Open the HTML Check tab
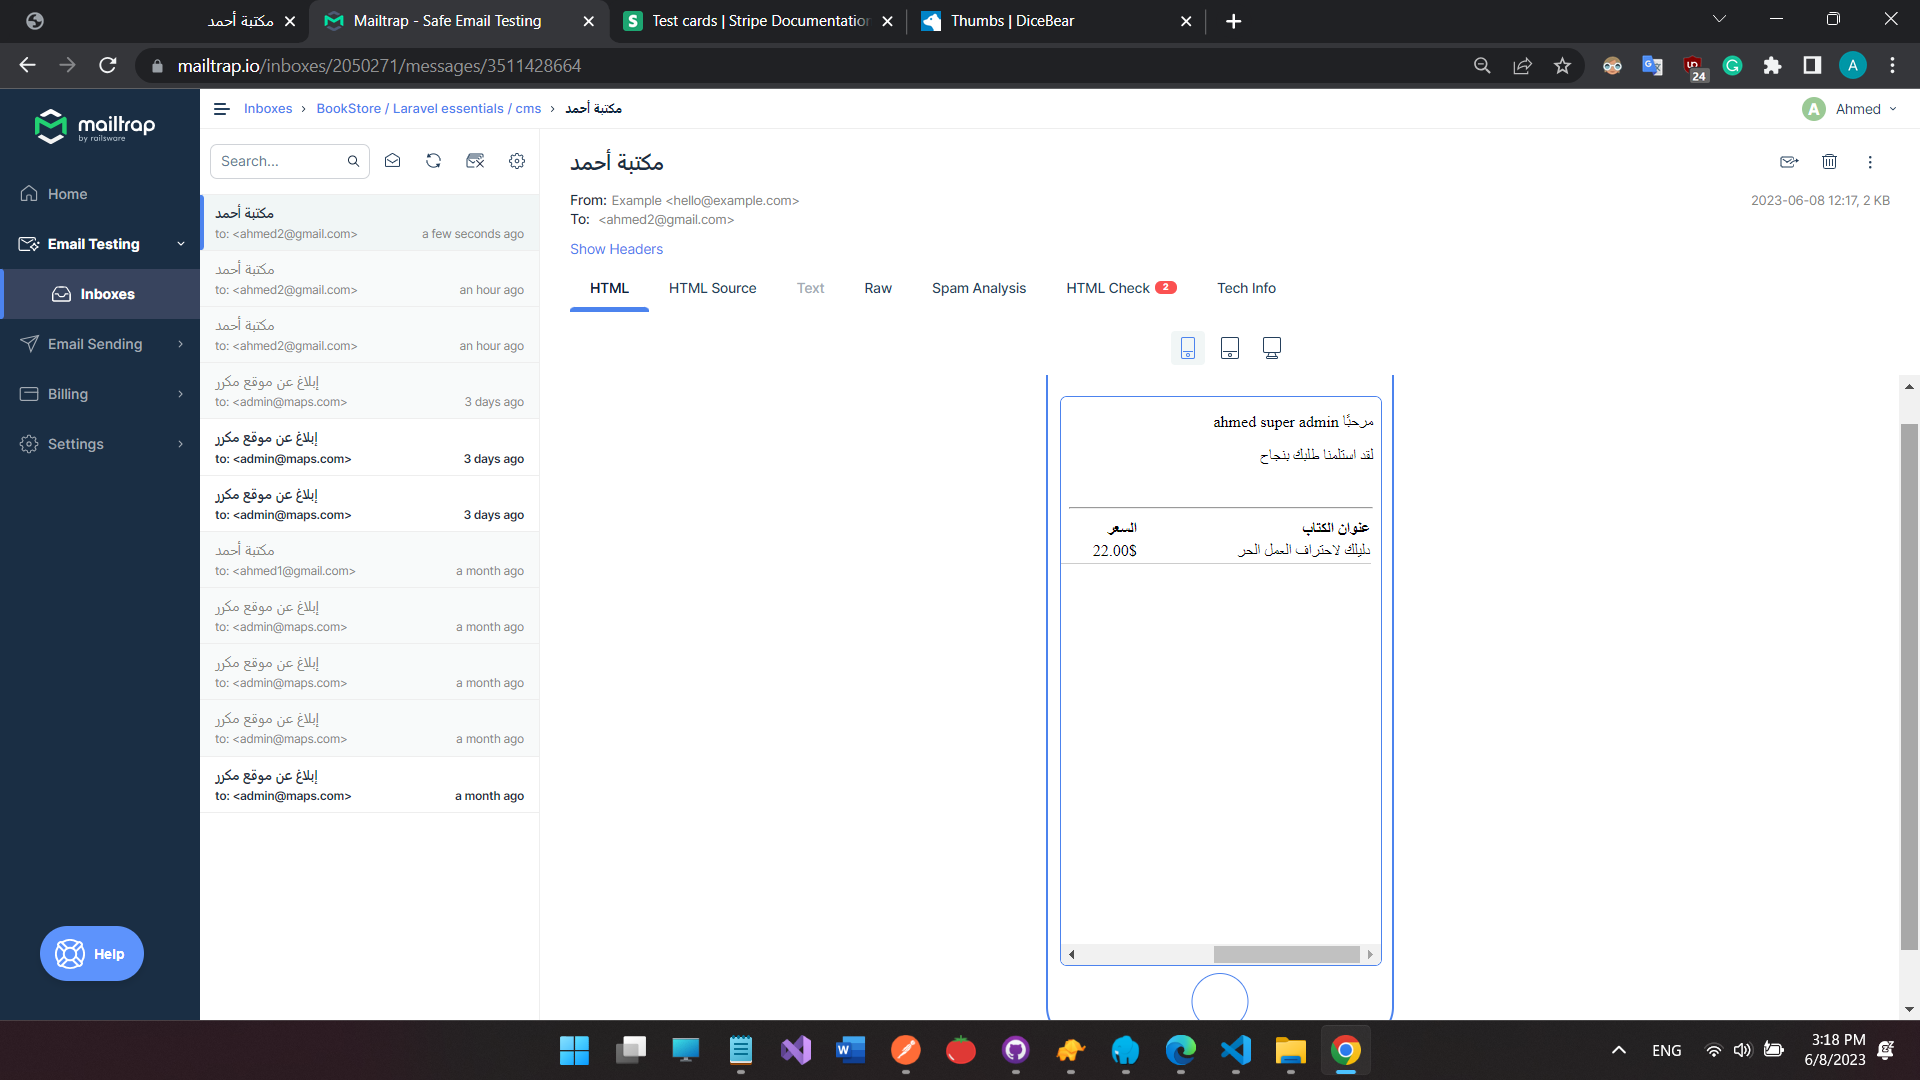This screenshot has width=1920, height=1080. pyautogui.click(x=1108, y=288)
